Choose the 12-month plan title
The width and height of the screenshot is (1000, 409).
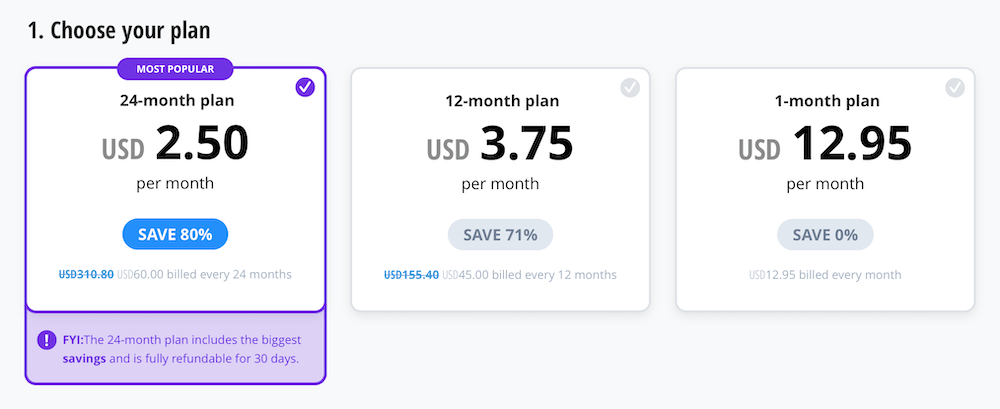tap(500, 100)
